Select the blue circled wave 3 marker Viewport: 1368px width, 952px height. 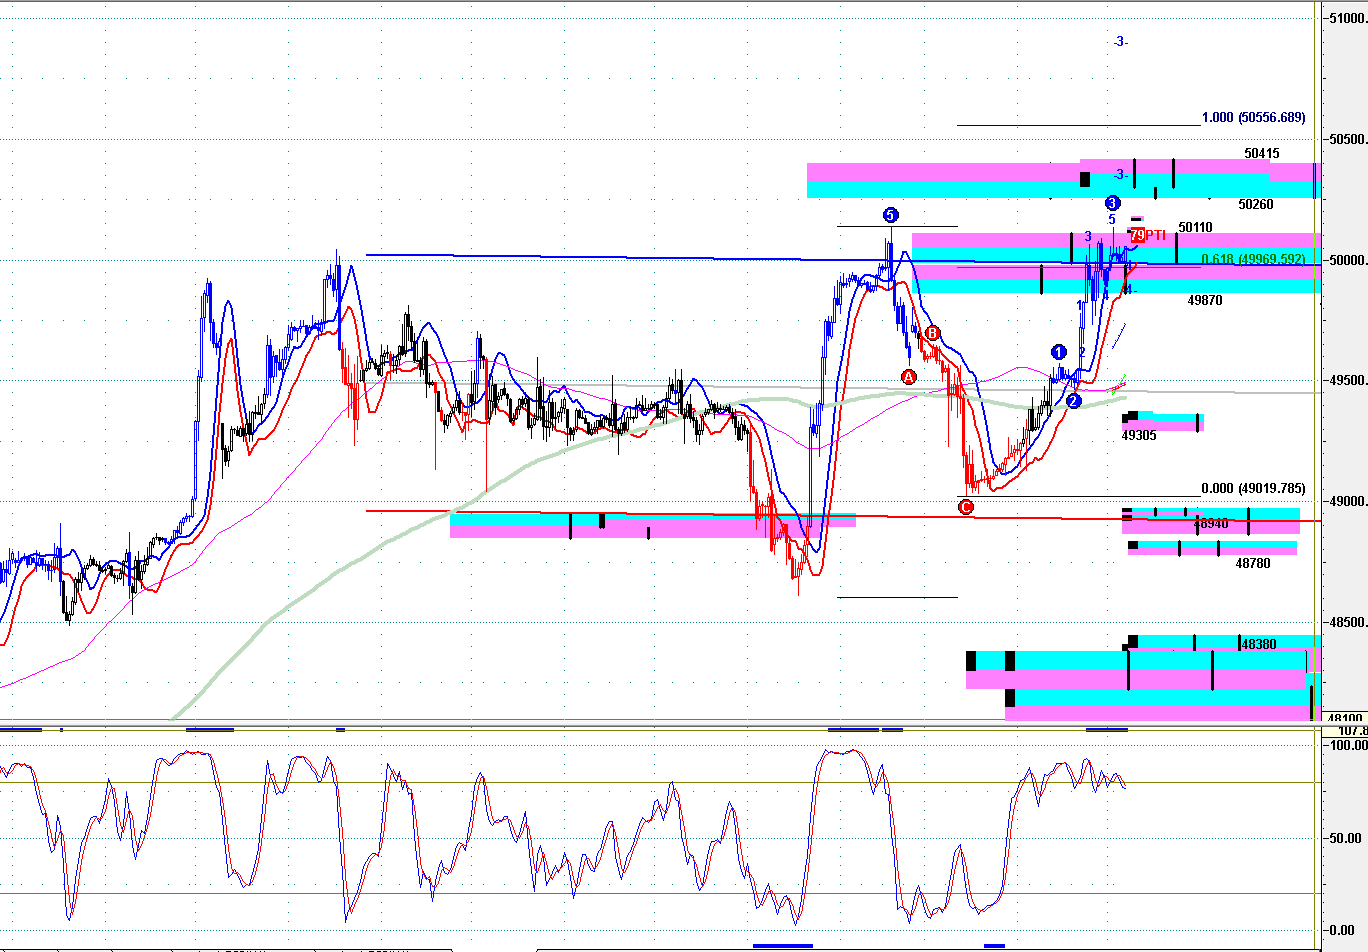point(1112,203)
